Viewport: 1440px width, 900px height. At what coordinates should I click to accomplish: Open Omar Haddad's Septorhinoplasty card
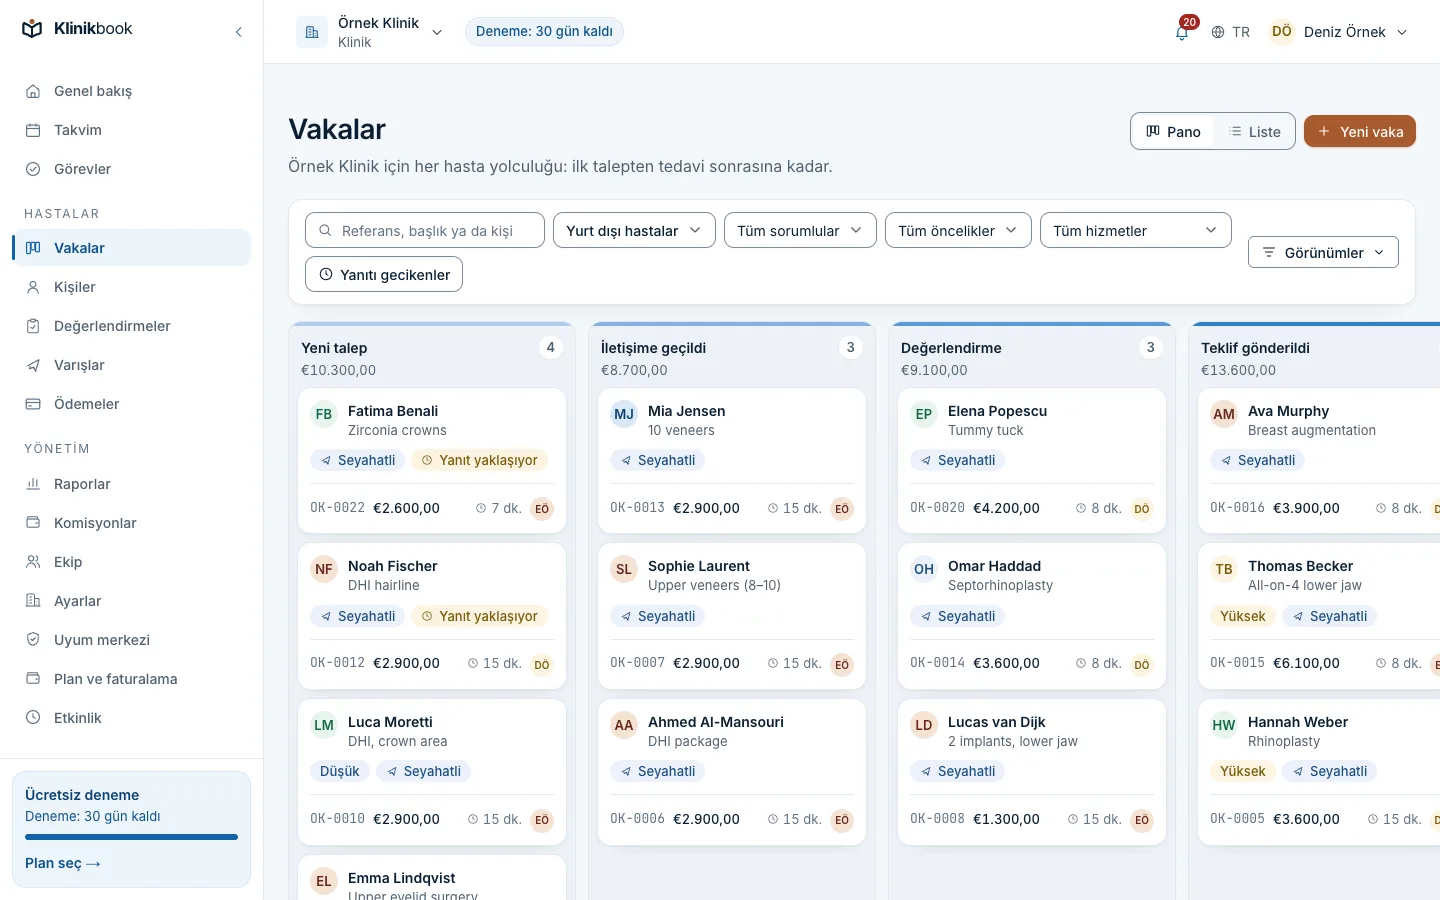pyautogui.click(x=1032, y=616)
